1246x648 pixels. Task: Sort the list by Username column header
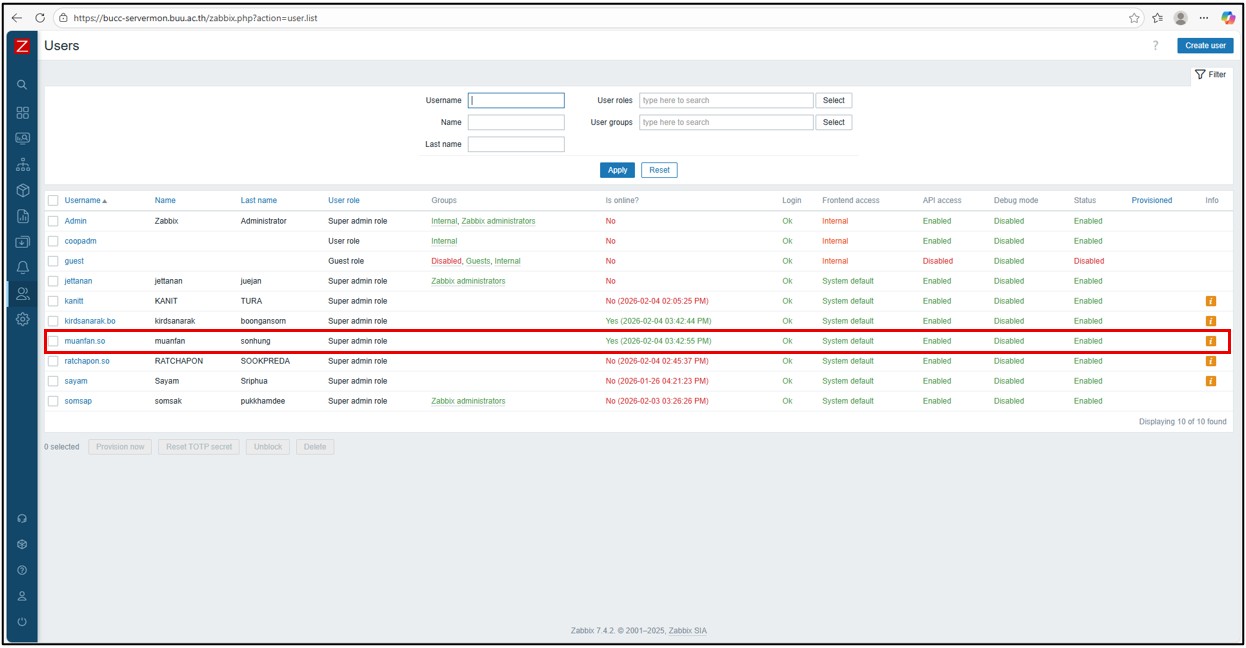85,201
